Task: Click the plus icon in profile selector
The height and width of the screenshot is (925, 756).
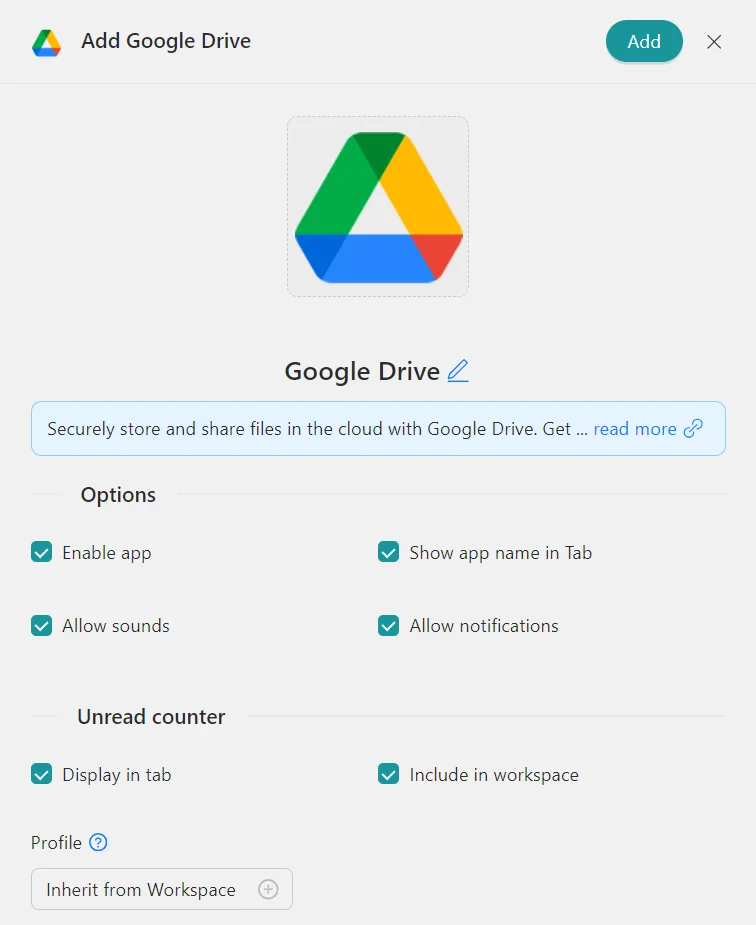Action: pyautogui.click(x=268, y=889)
